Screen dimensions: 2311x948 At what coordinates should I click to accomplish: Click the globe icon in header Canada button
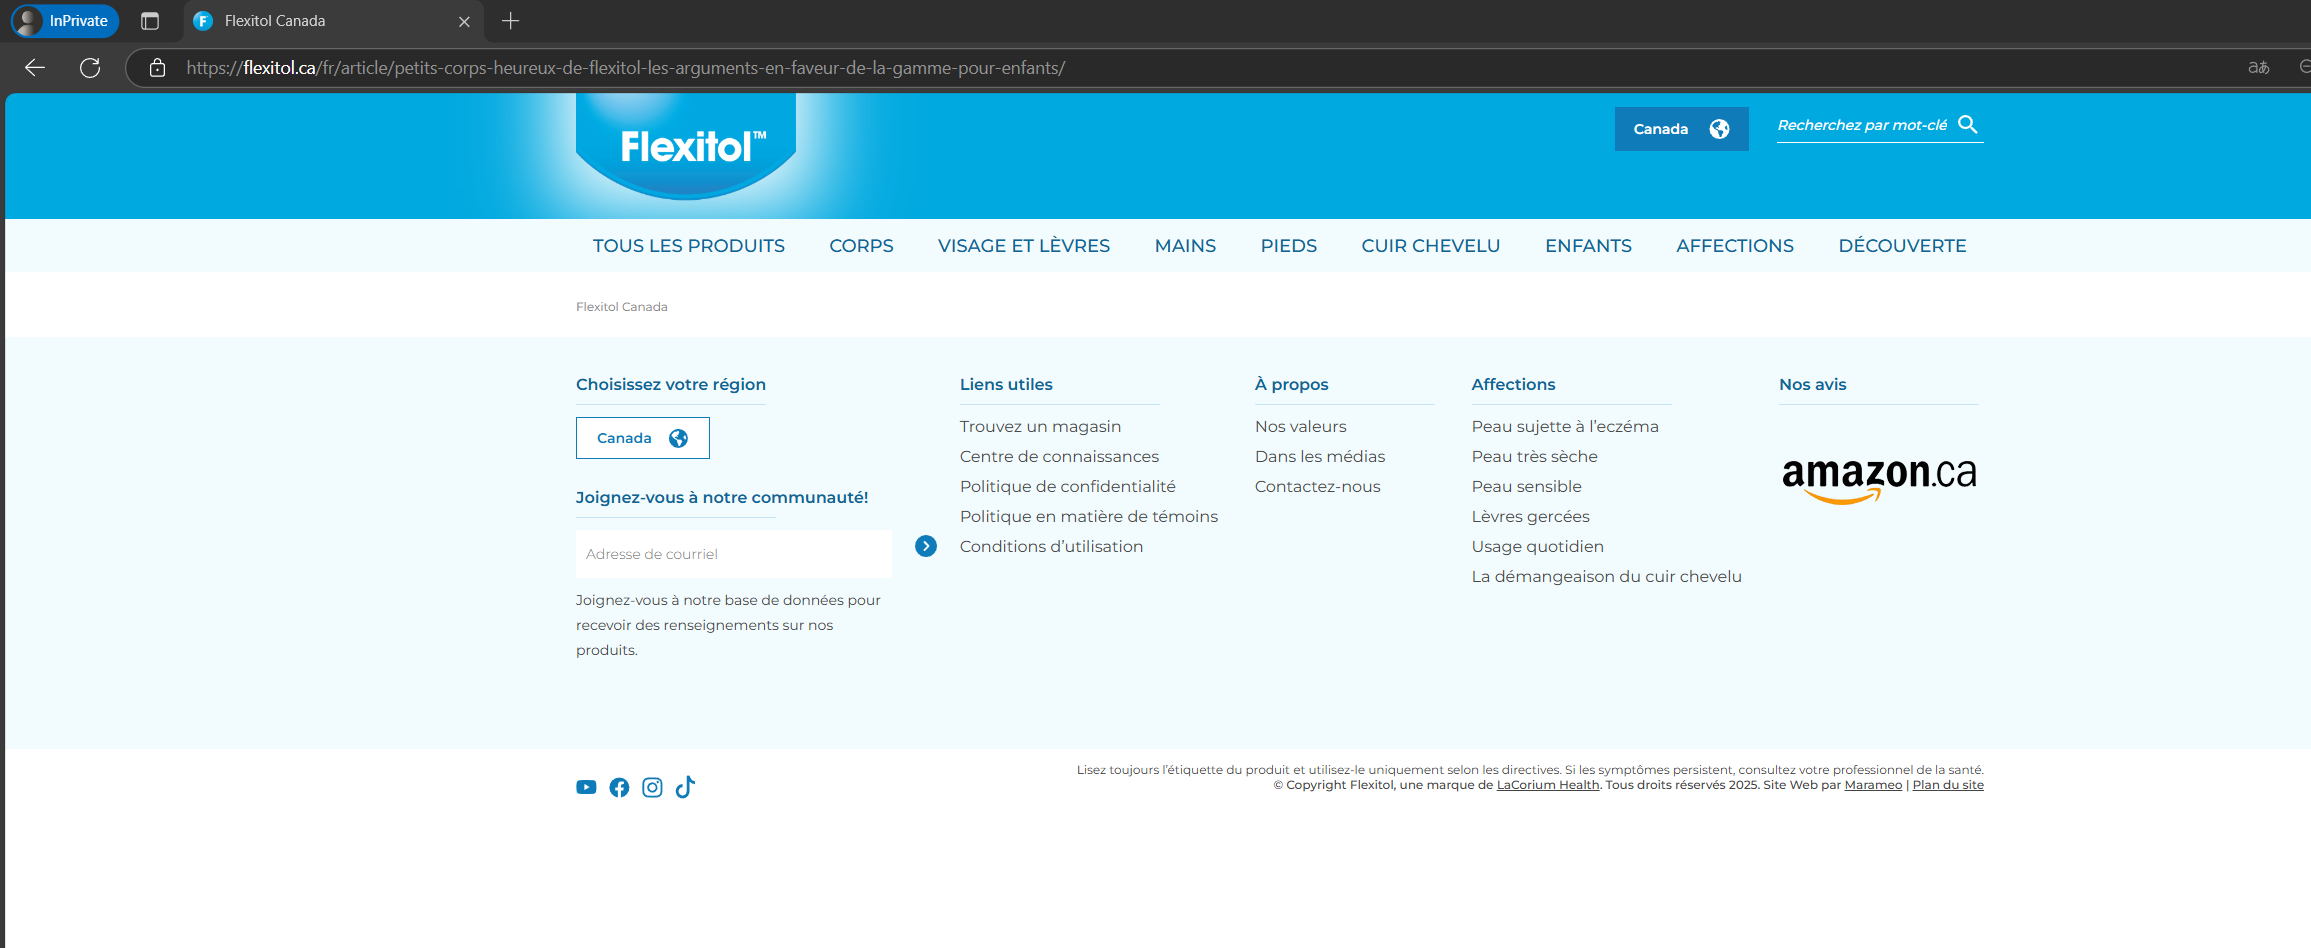(x=1719, y=129)
